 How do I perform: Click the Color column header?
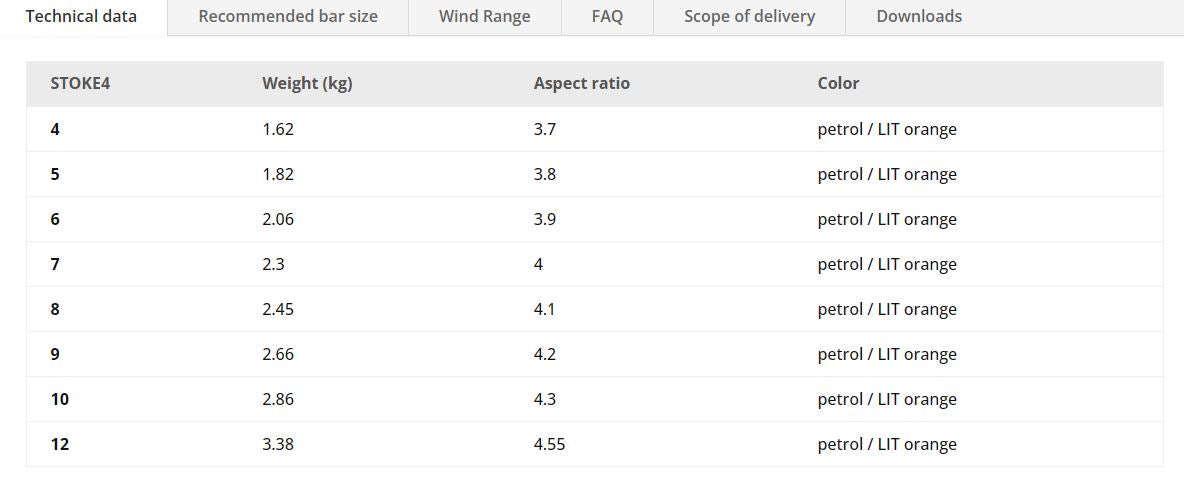(x=838, y=83)
